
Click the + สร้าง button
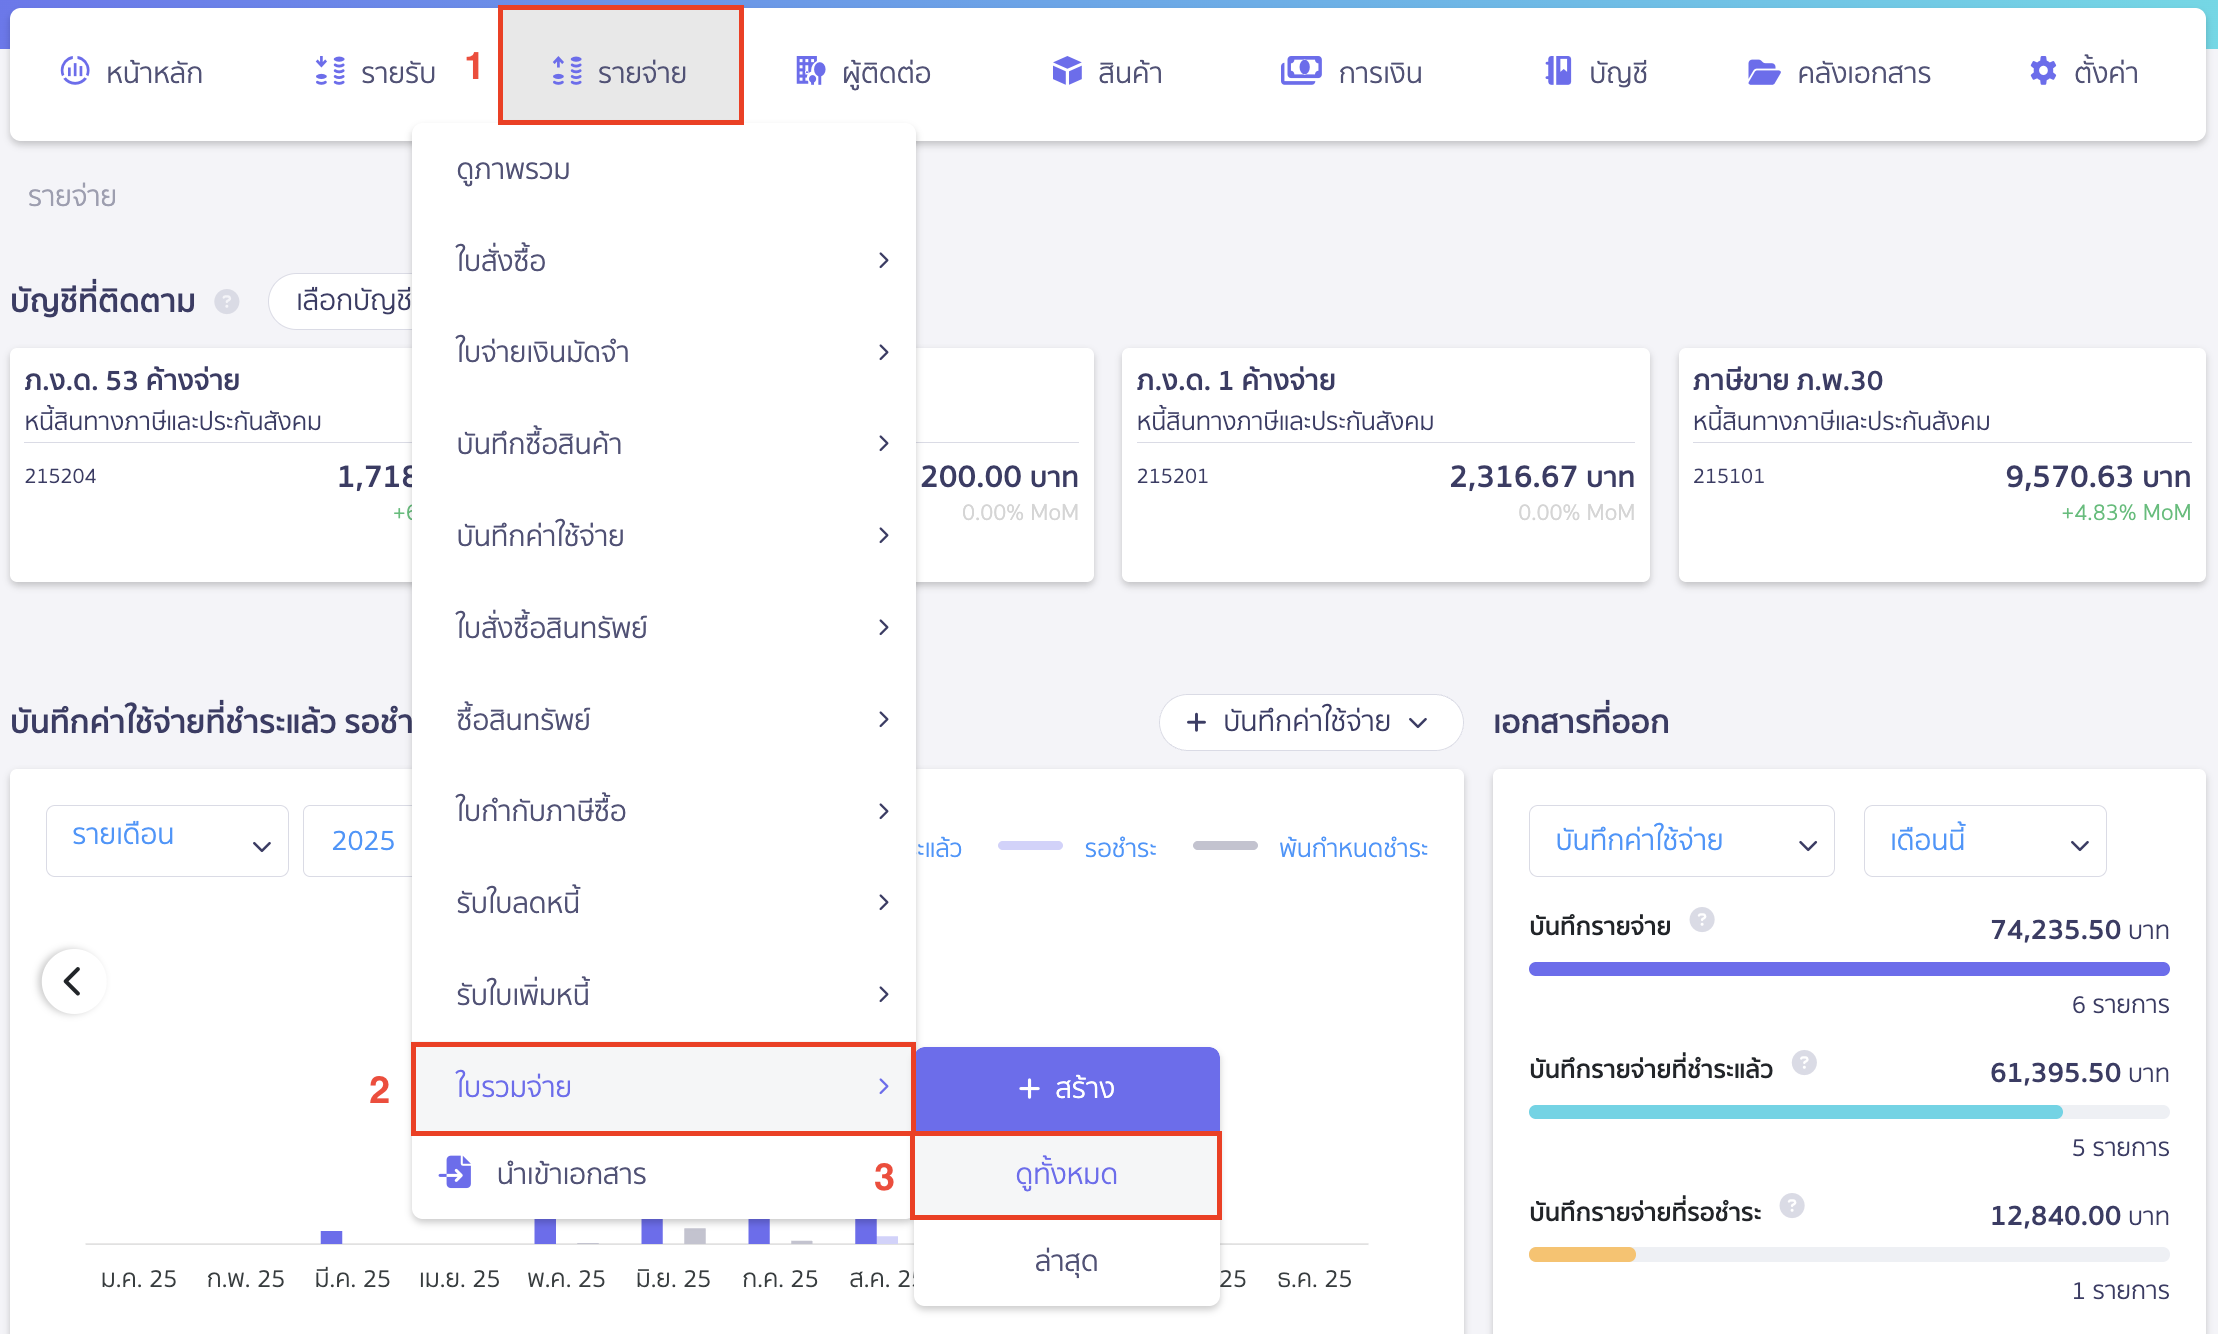(x=1067, y=1088)
